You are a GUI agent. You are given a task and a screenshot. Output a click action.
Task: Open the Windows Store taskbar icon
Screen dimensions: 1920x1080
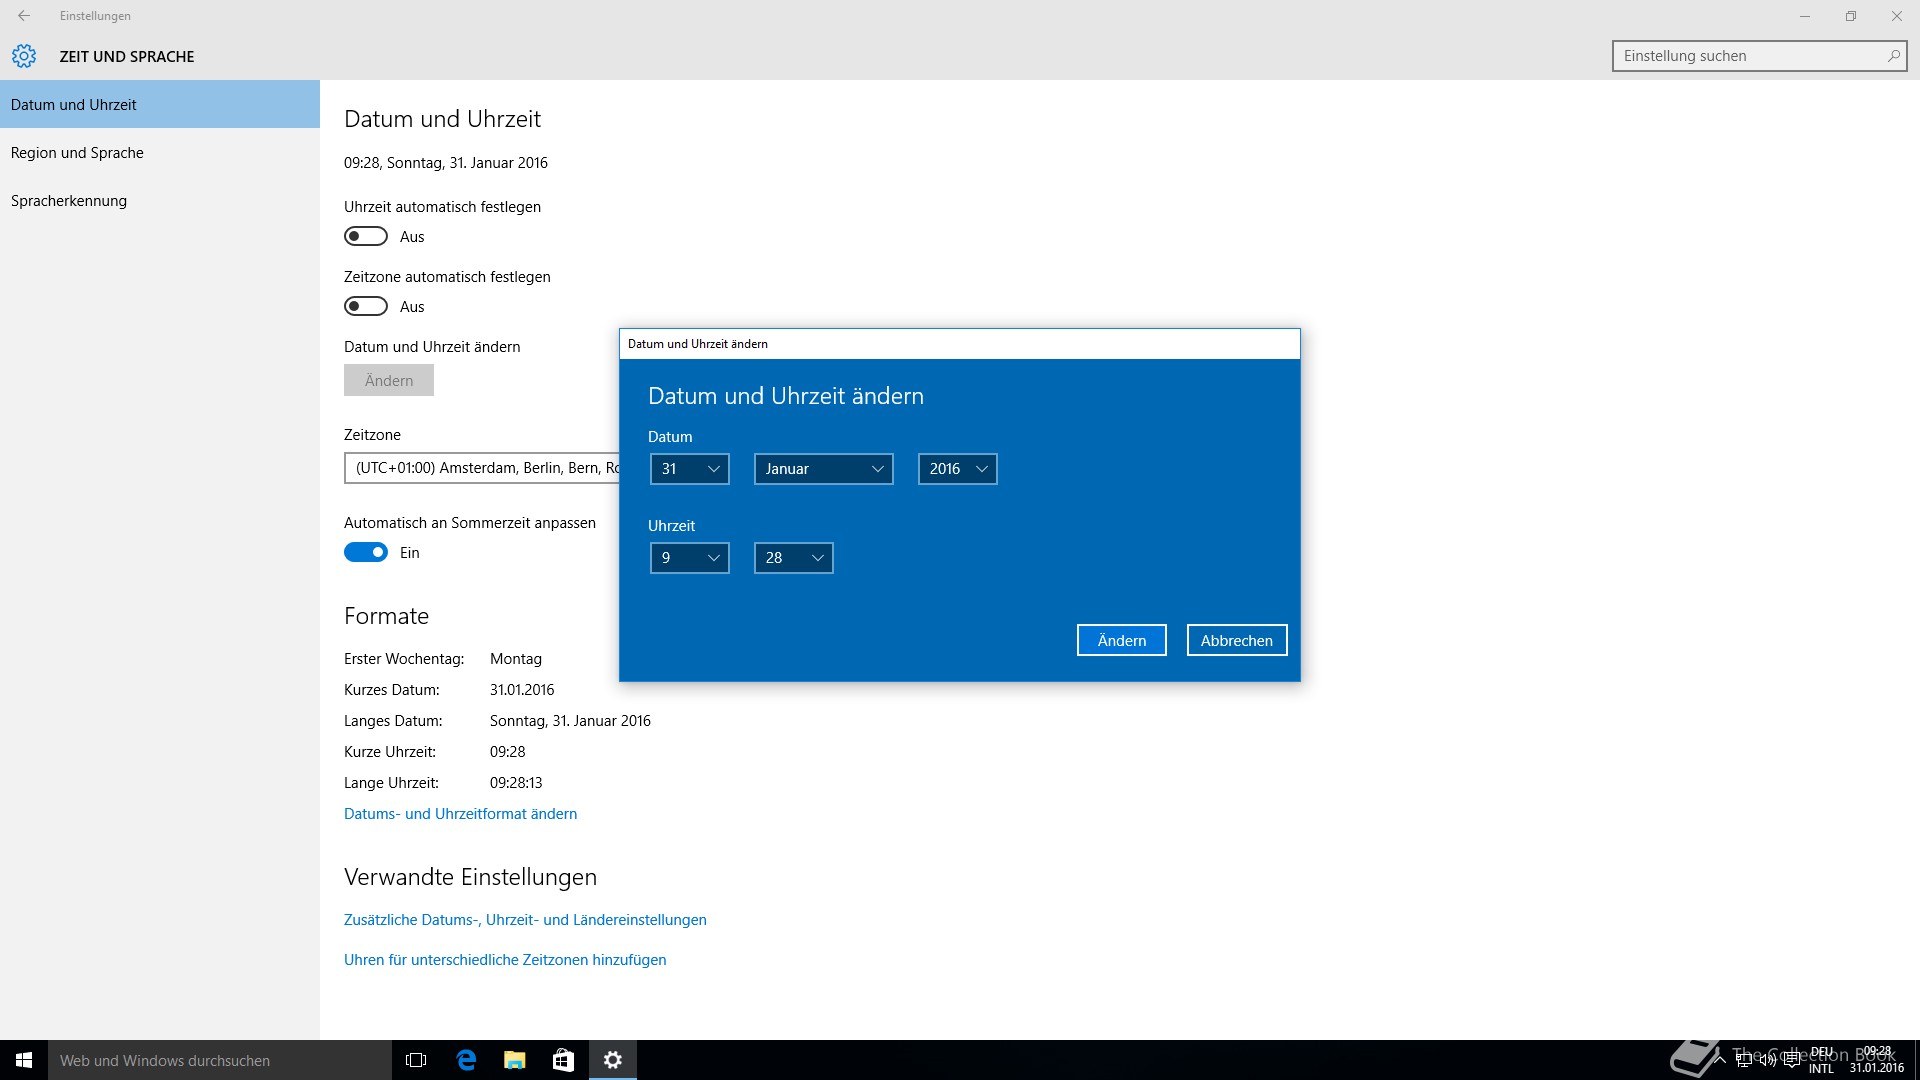tap(563, 1060)
